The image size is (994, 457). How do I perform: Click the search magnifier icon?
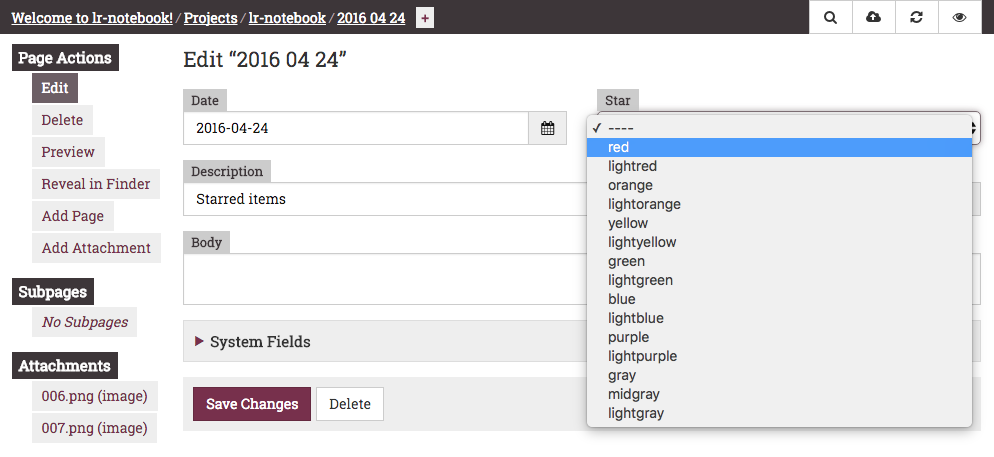830,17
